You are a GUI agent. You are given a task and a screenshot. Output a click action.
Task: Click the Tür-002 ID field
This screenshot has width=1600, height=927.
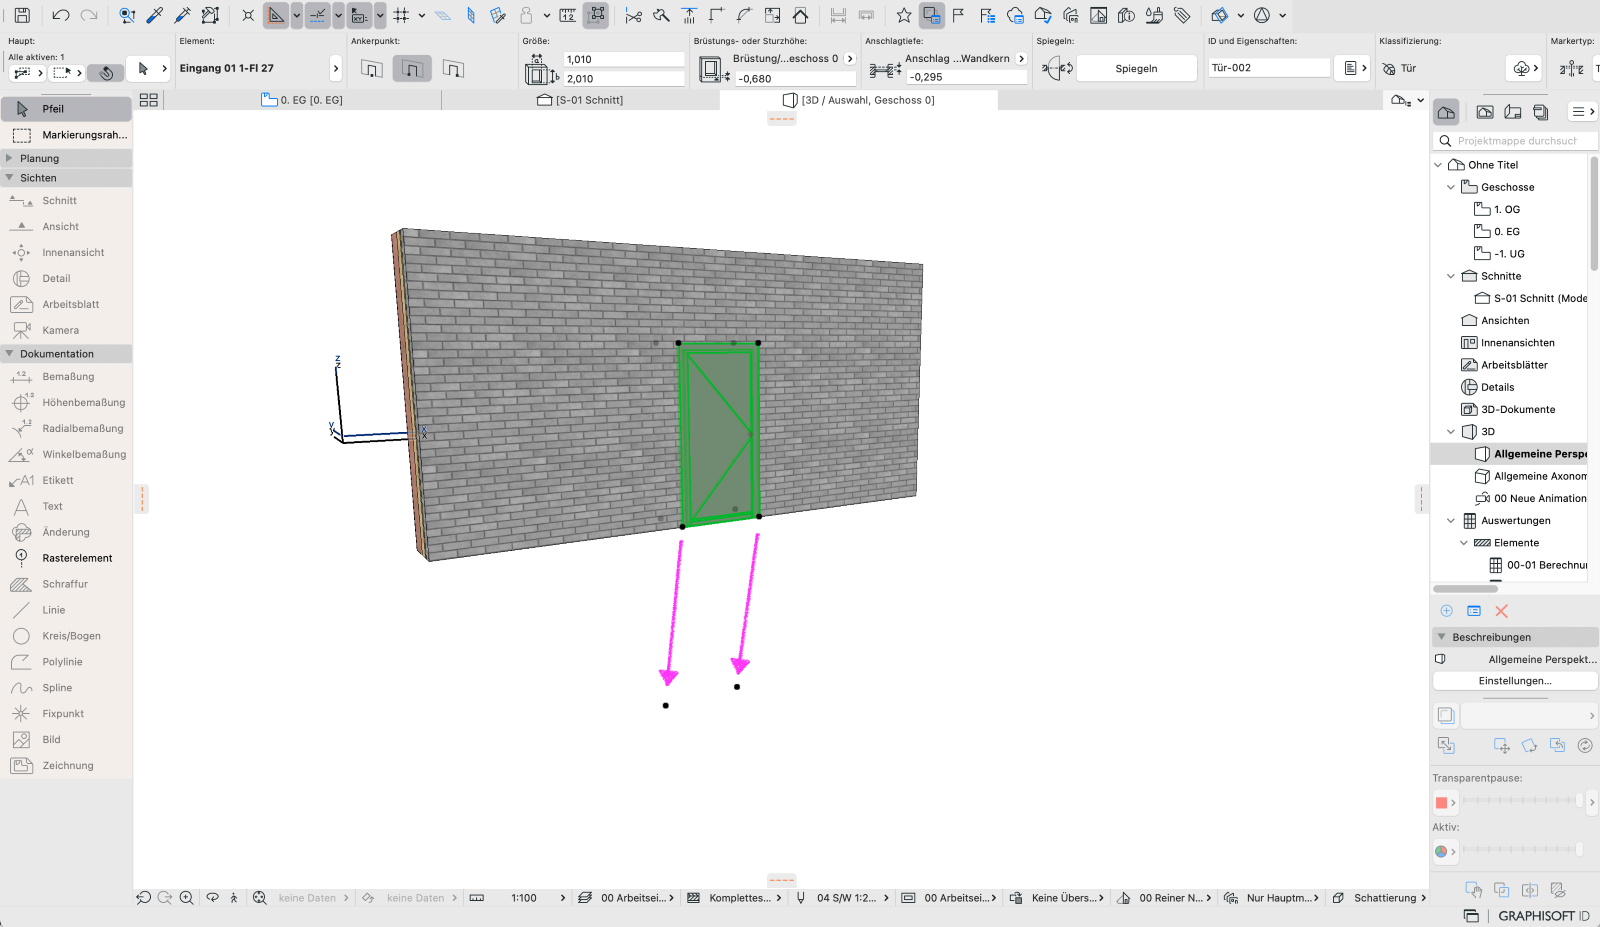tap(1268, 68)
